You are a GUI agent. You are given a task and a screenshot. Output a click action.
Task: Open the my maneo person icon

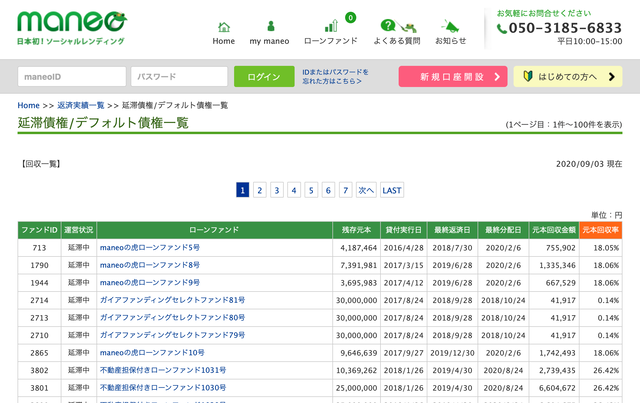tap(271, 26)
